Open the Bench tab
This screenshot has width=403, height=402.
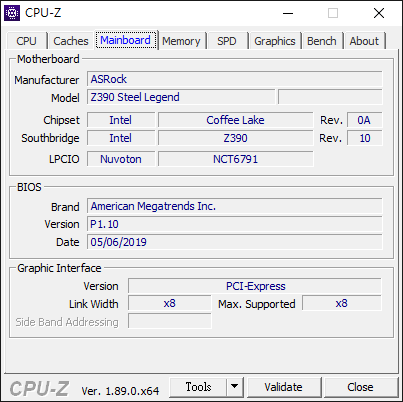pyautogui.click(x=322, y=41)
